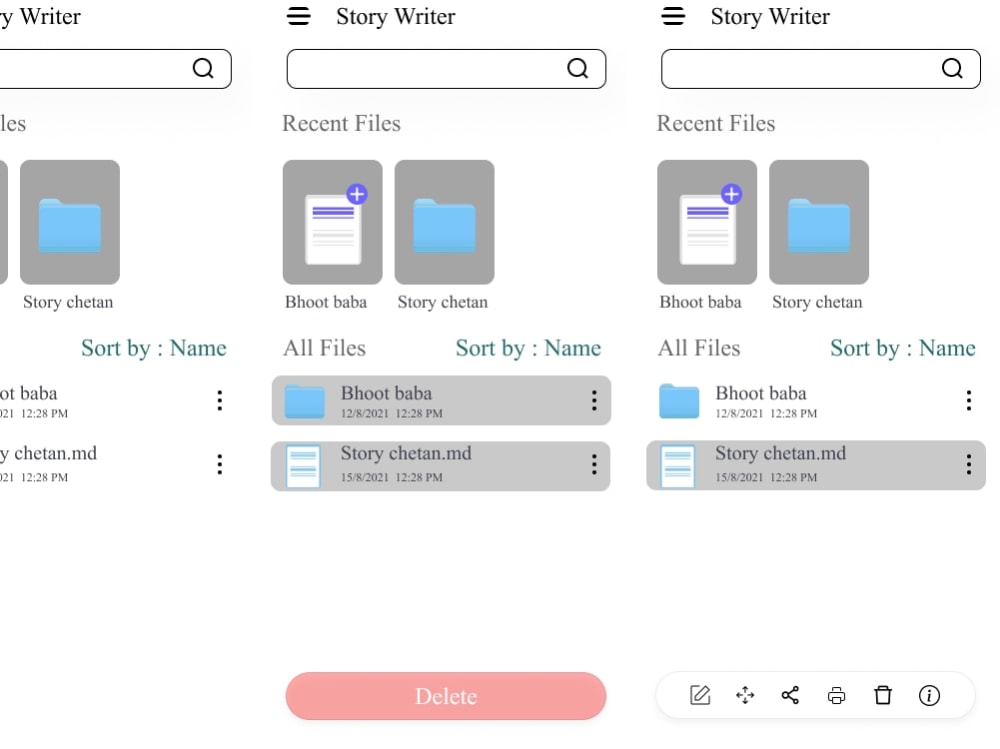Image resolution: width=1000 pixels, height=749 pixels.
Task: Click the info icon in bottom toolbar
Action: click(929, 695)
